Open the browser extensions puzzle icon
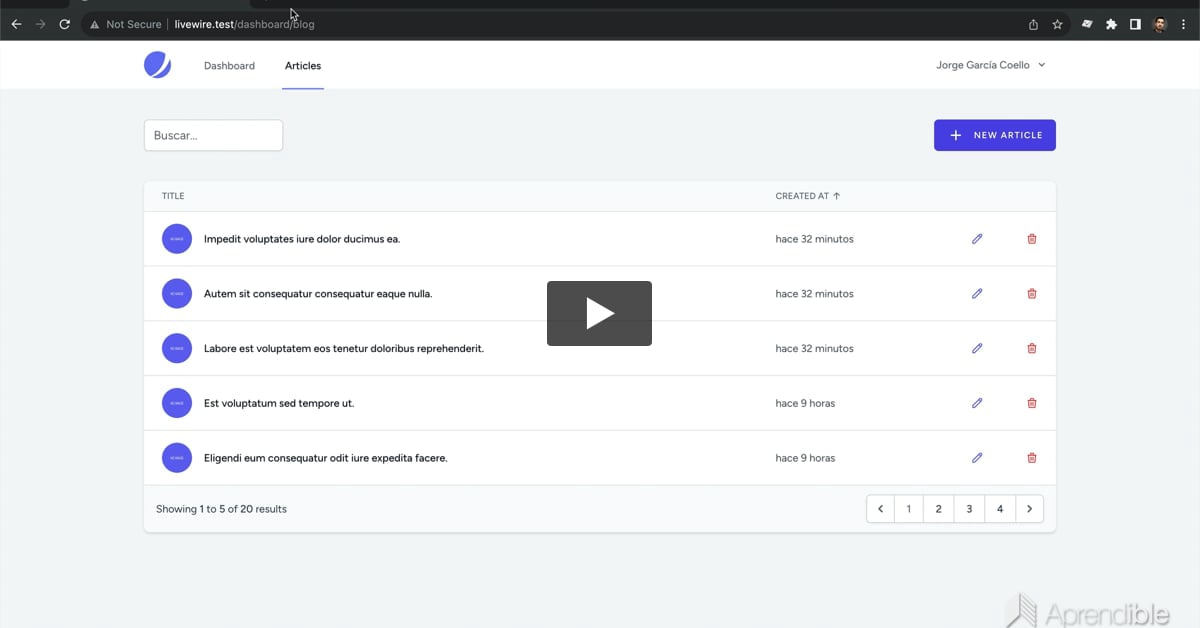The width and height of the screenshot is (1200, 628). pos(1111,24)
